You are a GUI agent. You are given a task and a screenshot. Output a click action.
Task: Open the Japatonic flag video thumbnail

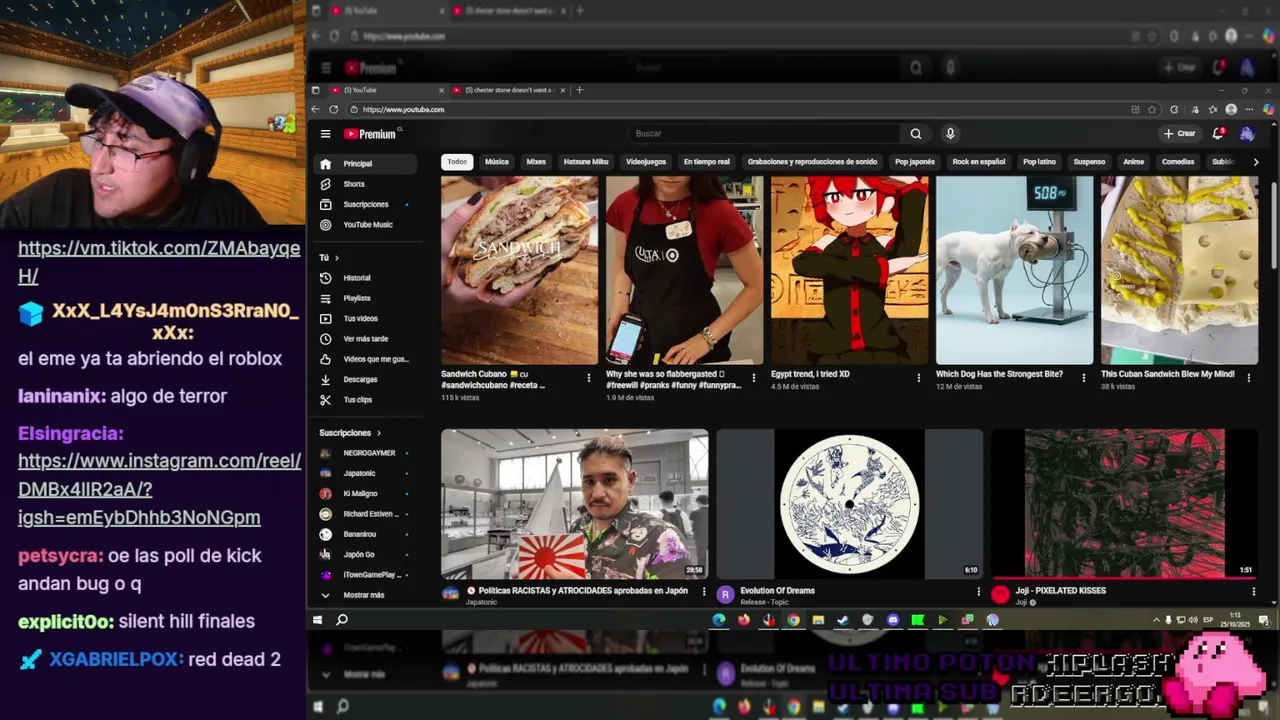[575, 504]
